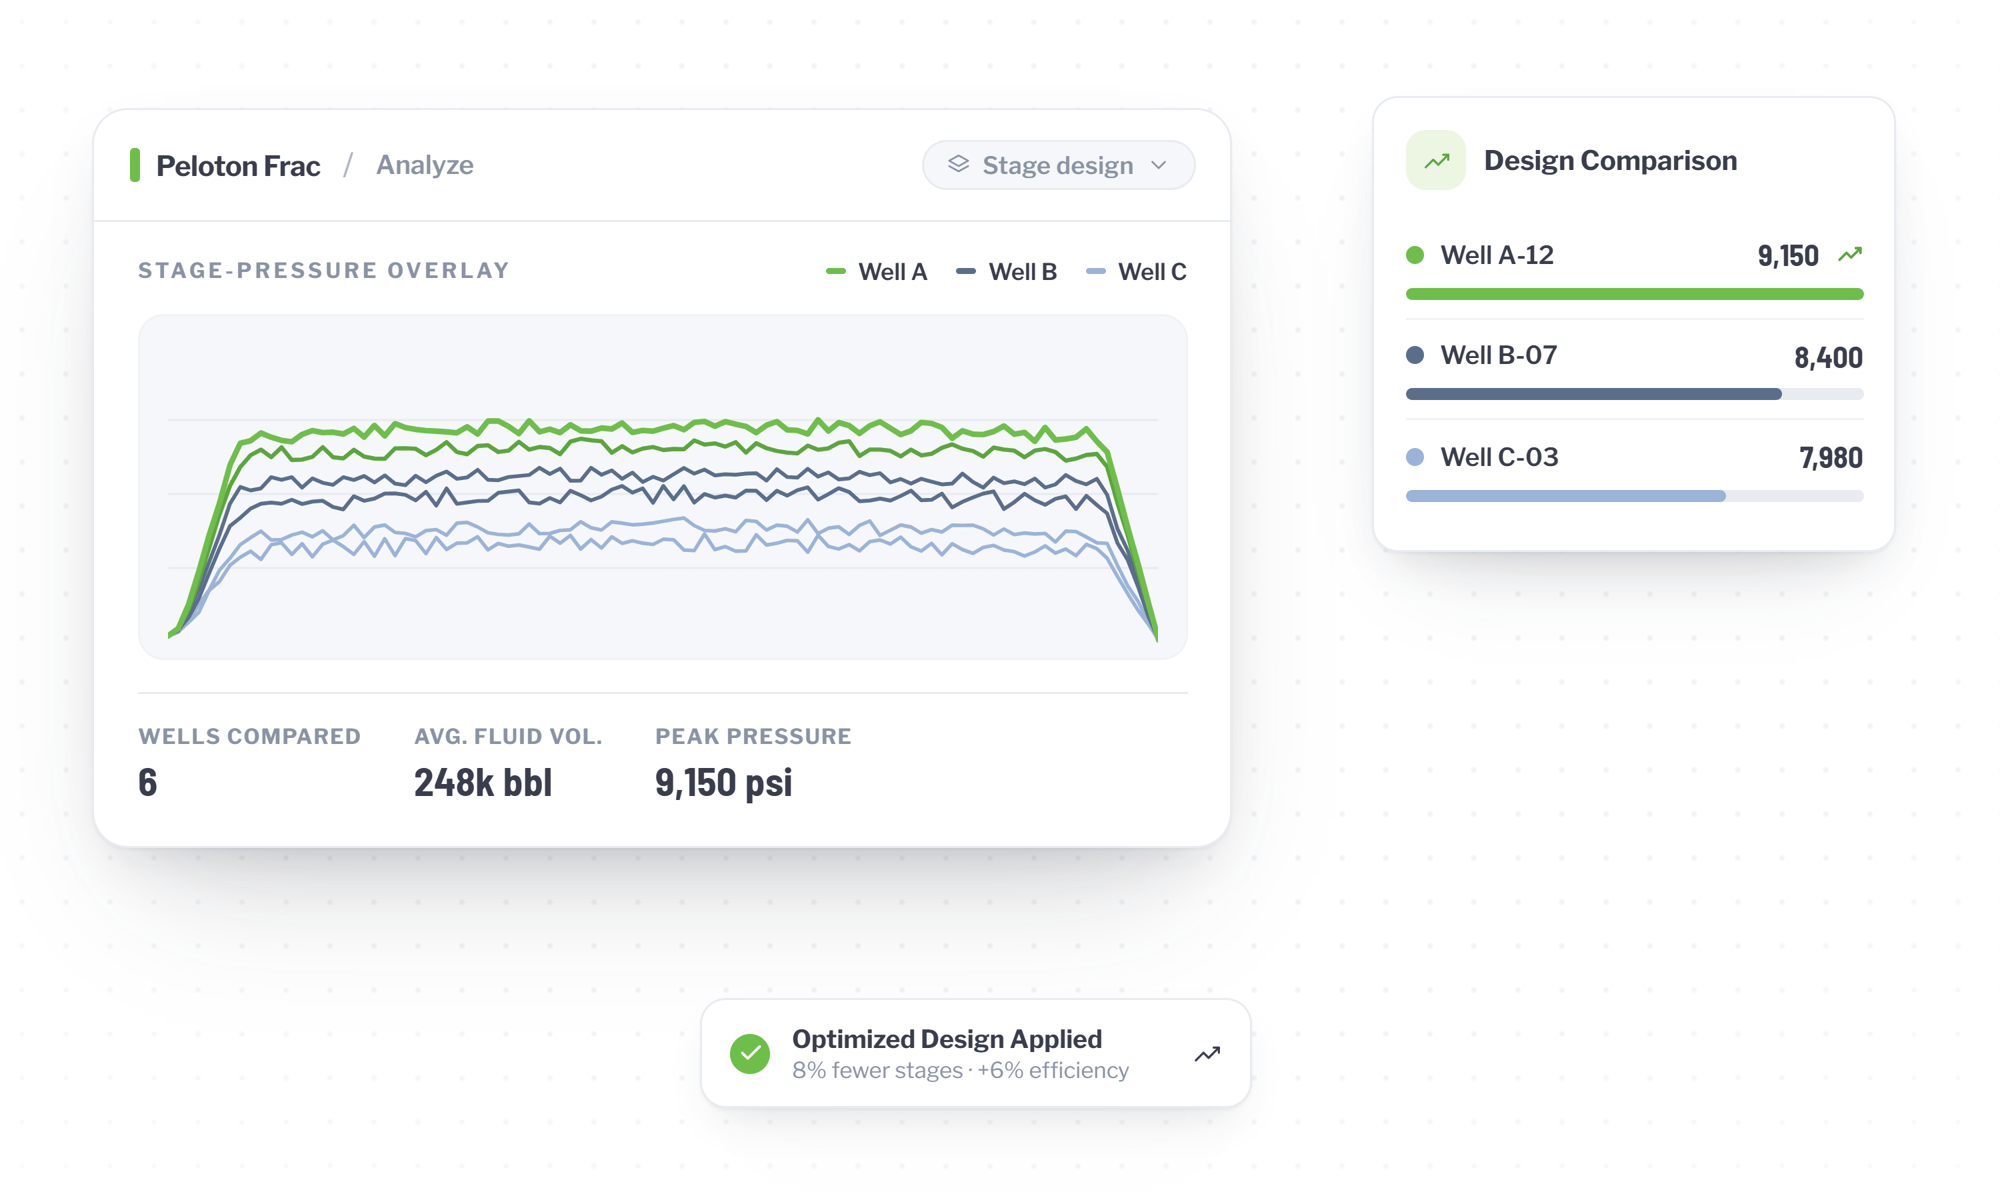Screen dimensions: 2000x1200
Task: Click the trend arrow next to 9,150
Action: pyautogui.click(x=1850, y=255)
